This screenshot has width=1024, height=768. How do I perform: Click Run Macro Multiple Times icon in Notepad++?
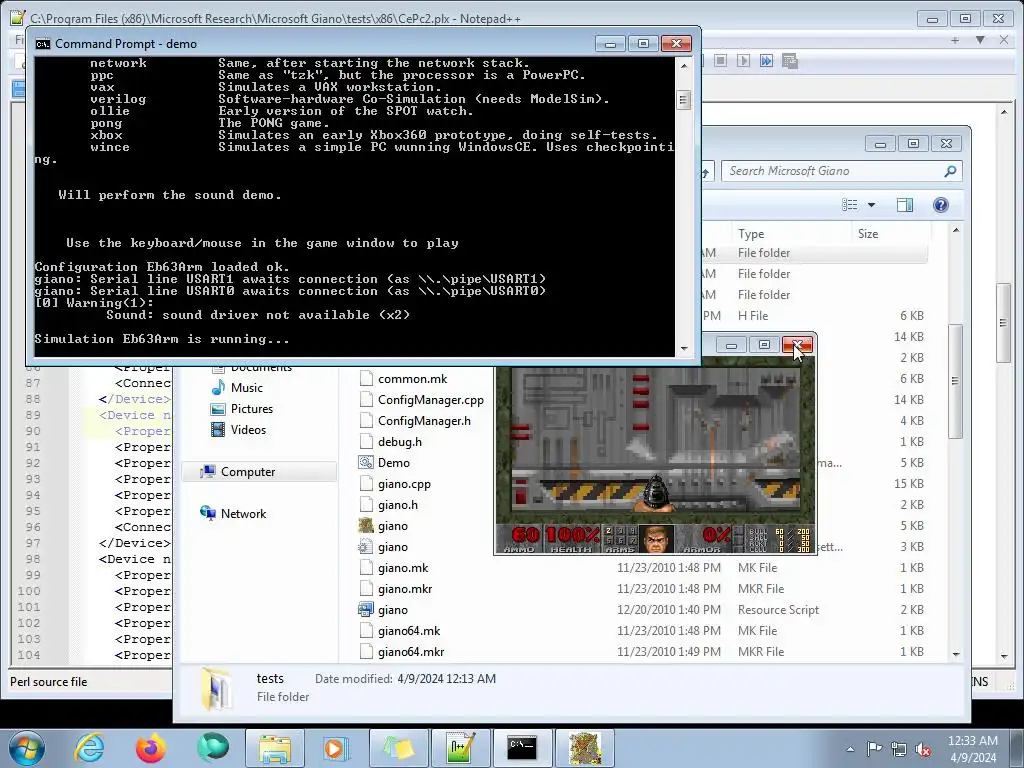click(766, 61)
